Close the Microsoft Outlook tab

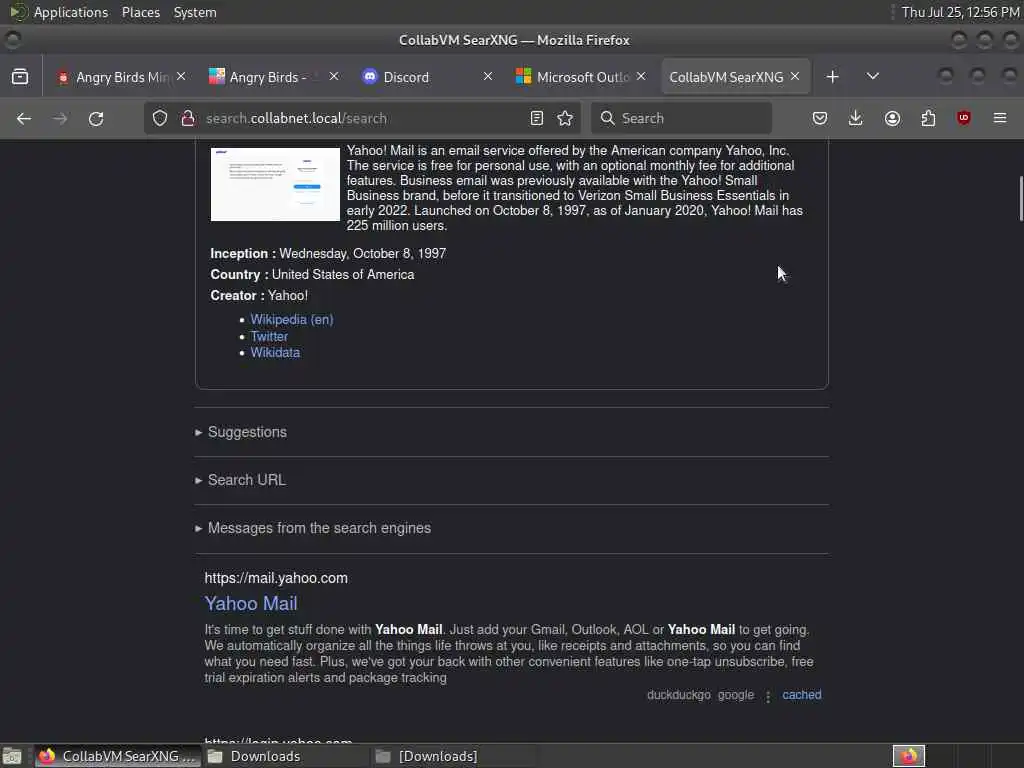pyautogui.click(x=641, y=76)
